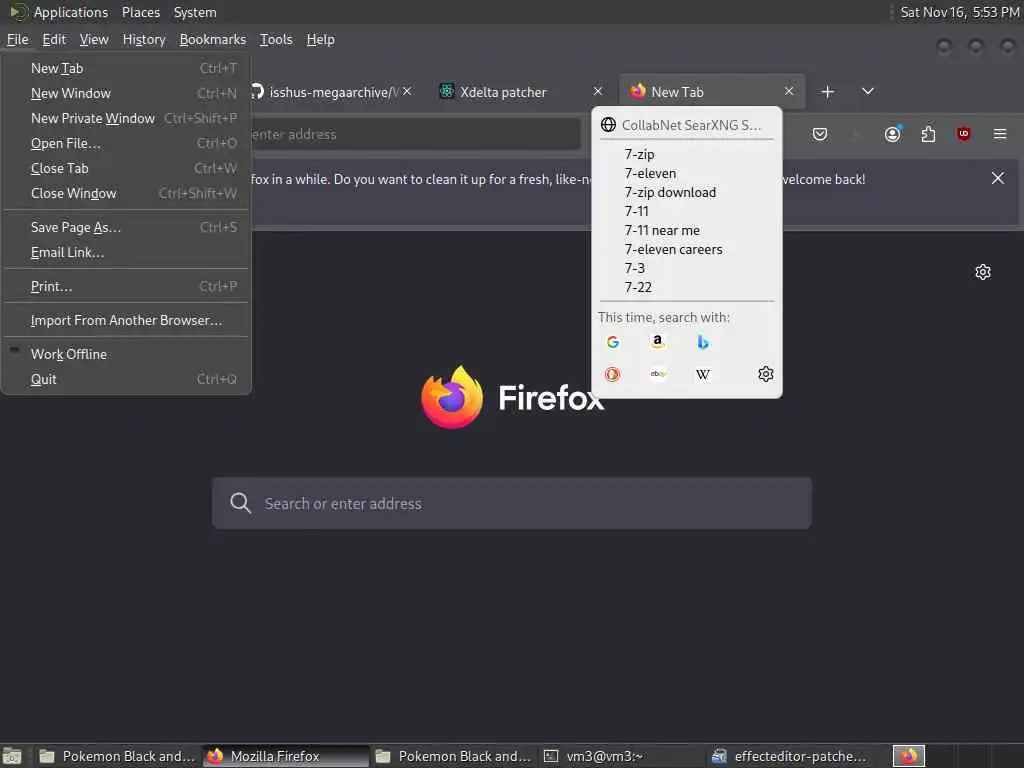Expand the list all tabs chevron

867,91
